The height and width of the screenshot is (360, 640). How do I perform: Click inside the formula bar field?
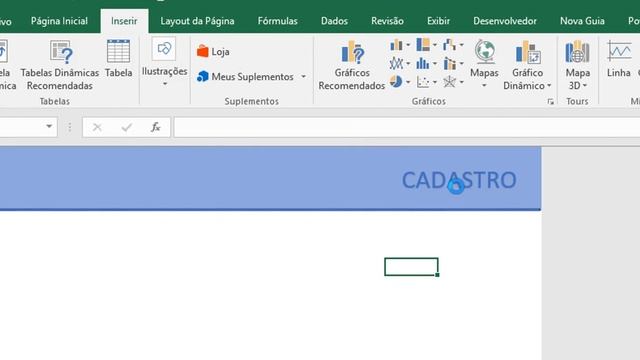[407, 127]
